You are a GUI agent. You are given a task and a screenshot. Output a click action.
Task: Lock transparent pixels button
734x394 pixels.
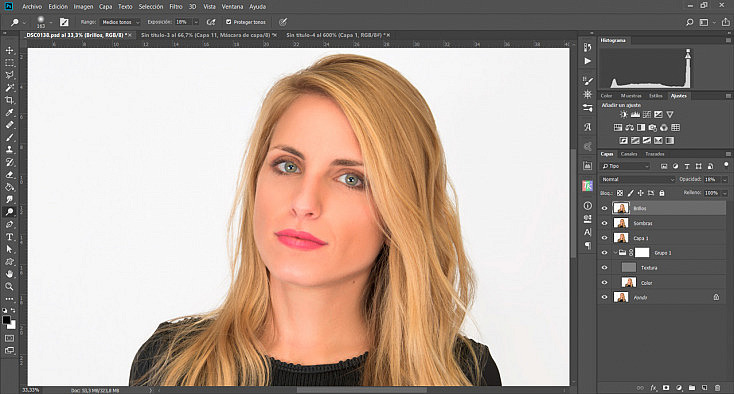pyautogui.click(x=620, y=193)
